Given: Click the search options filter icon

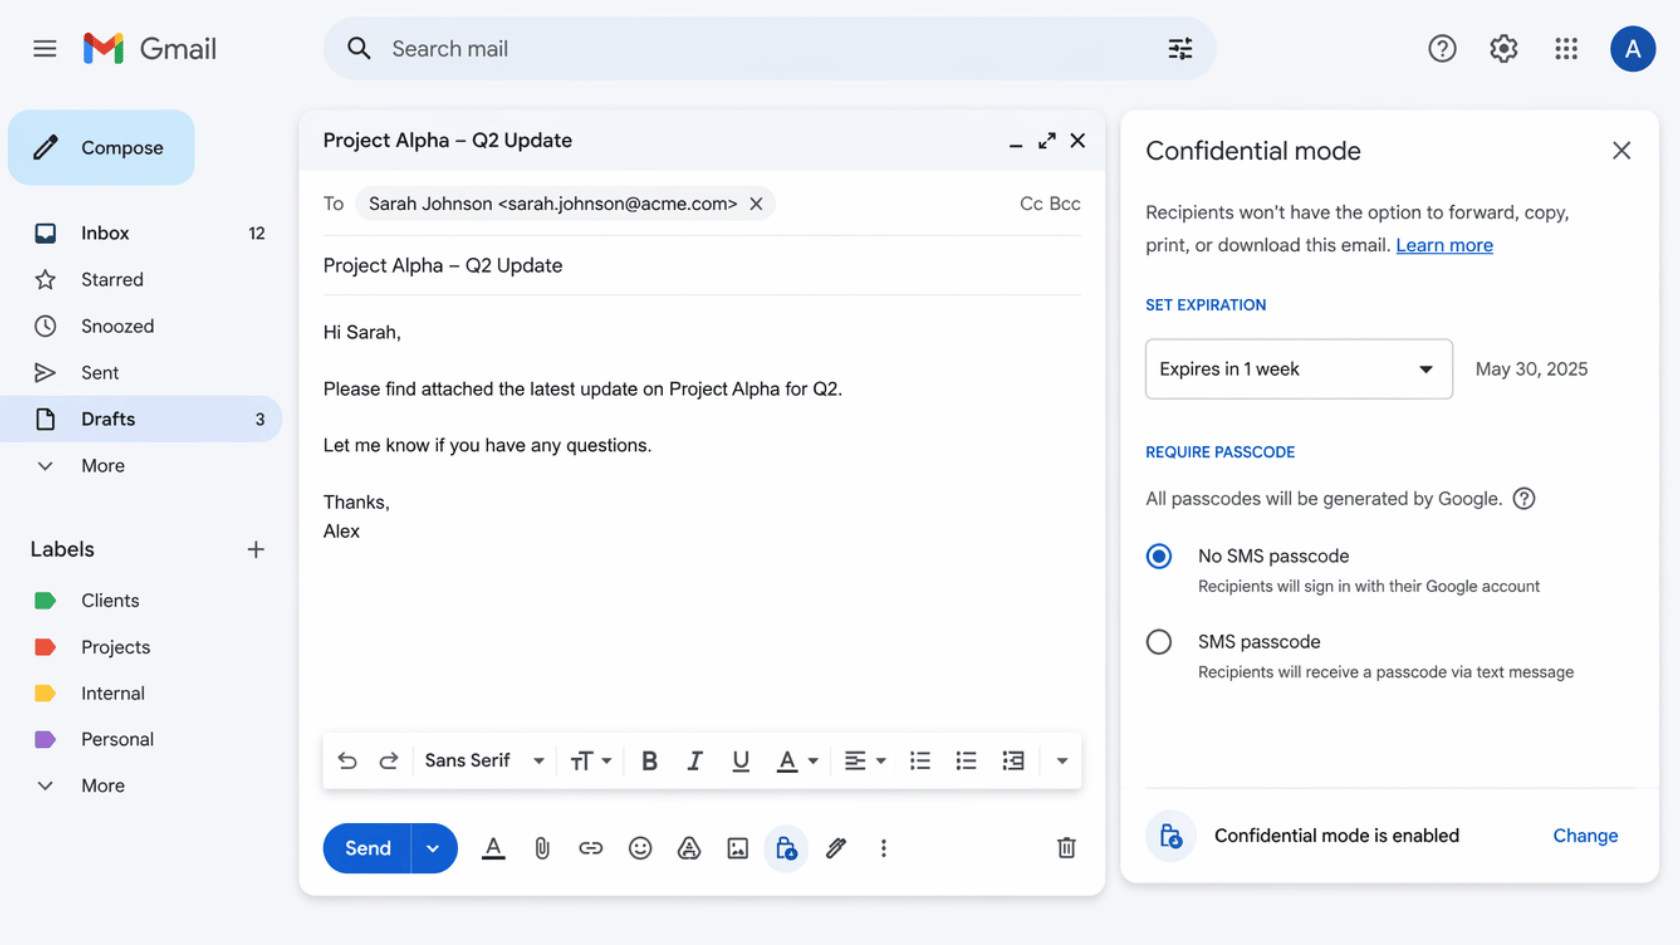Looking at the screenshot, I should pyautogui.click(x=1180, y=48).
